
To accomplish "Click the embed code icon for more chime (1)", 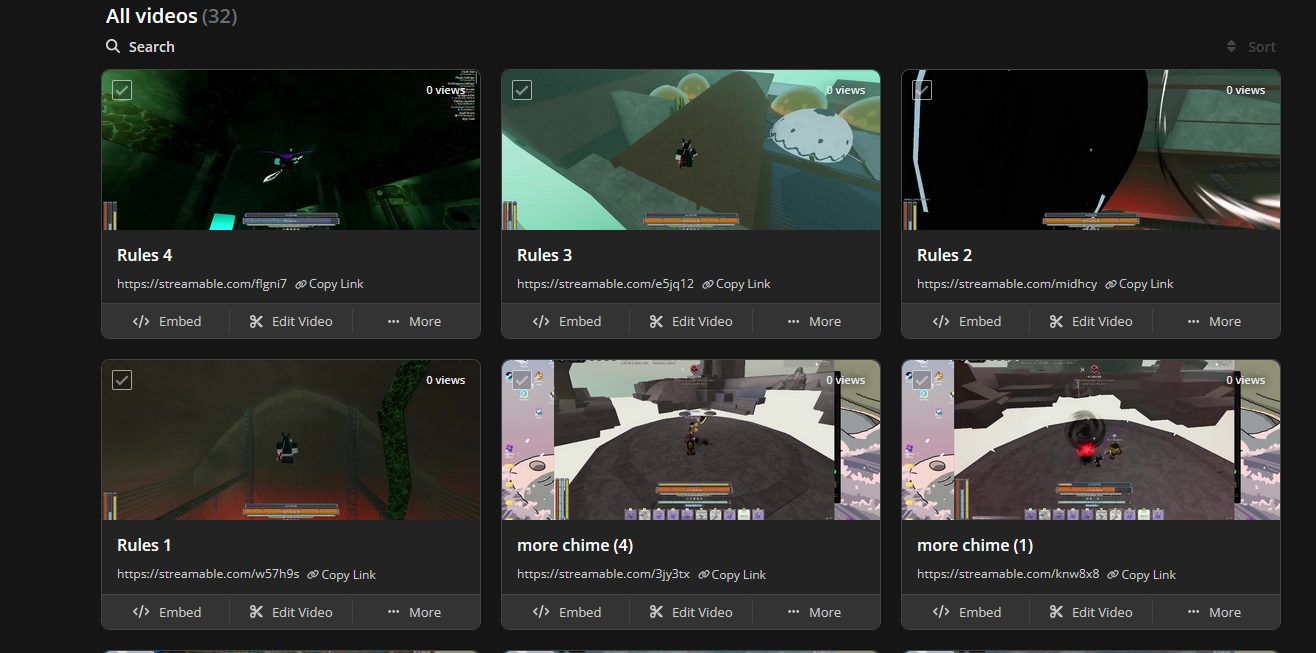I will 941,613.
